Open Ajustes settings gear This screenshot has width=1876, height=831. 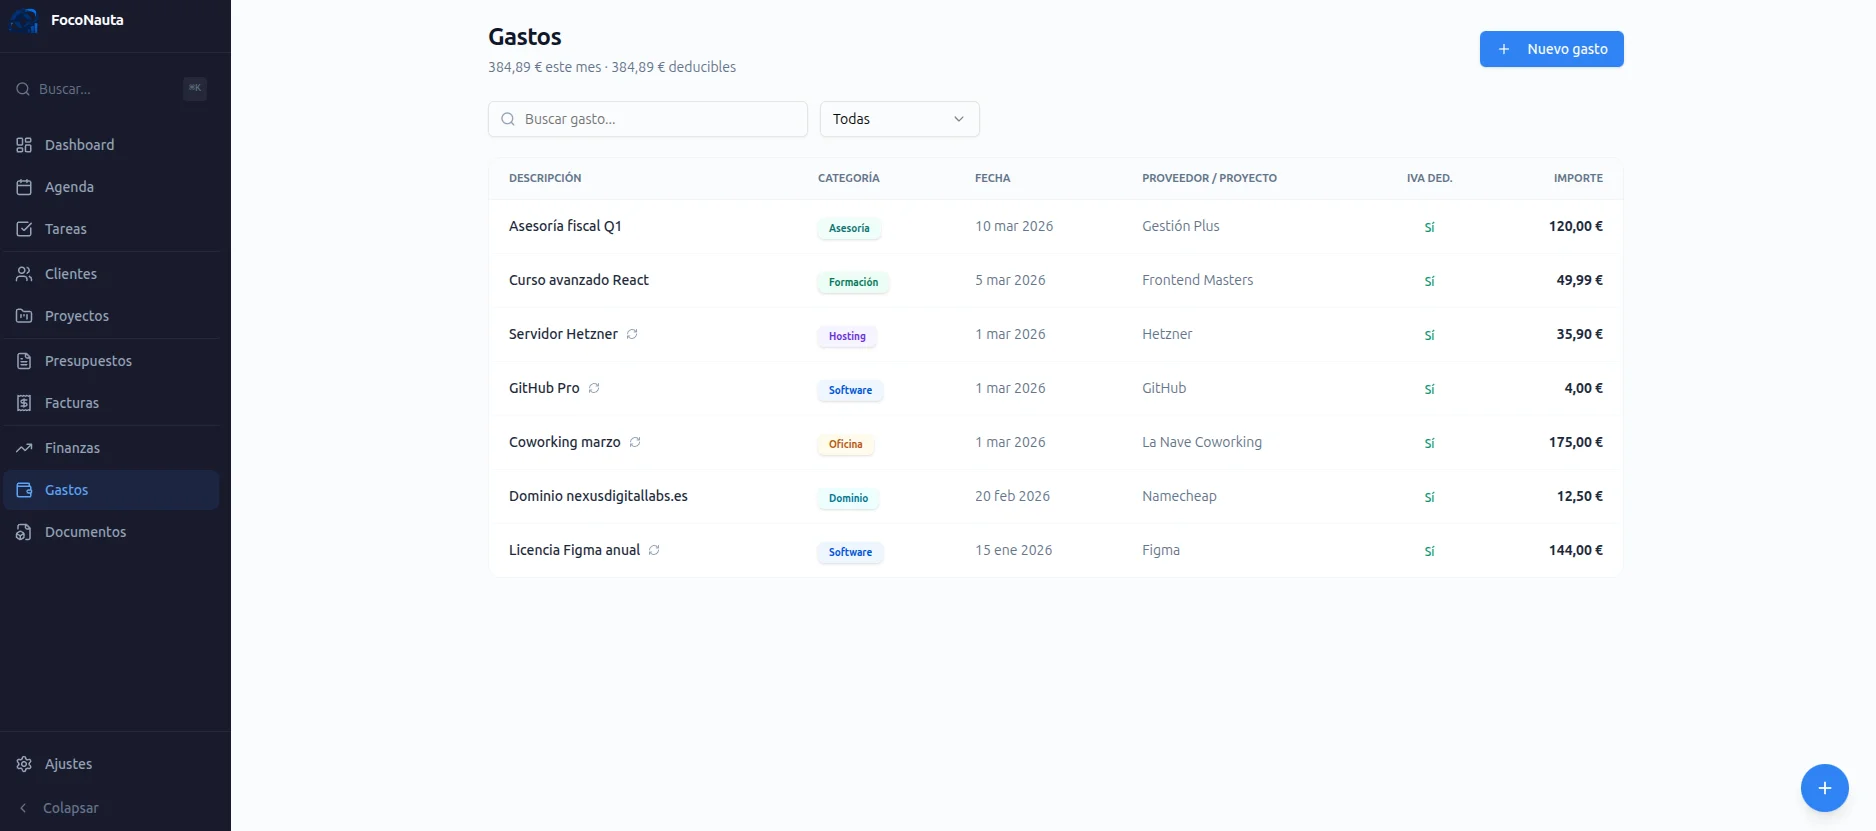click(24, 764)
